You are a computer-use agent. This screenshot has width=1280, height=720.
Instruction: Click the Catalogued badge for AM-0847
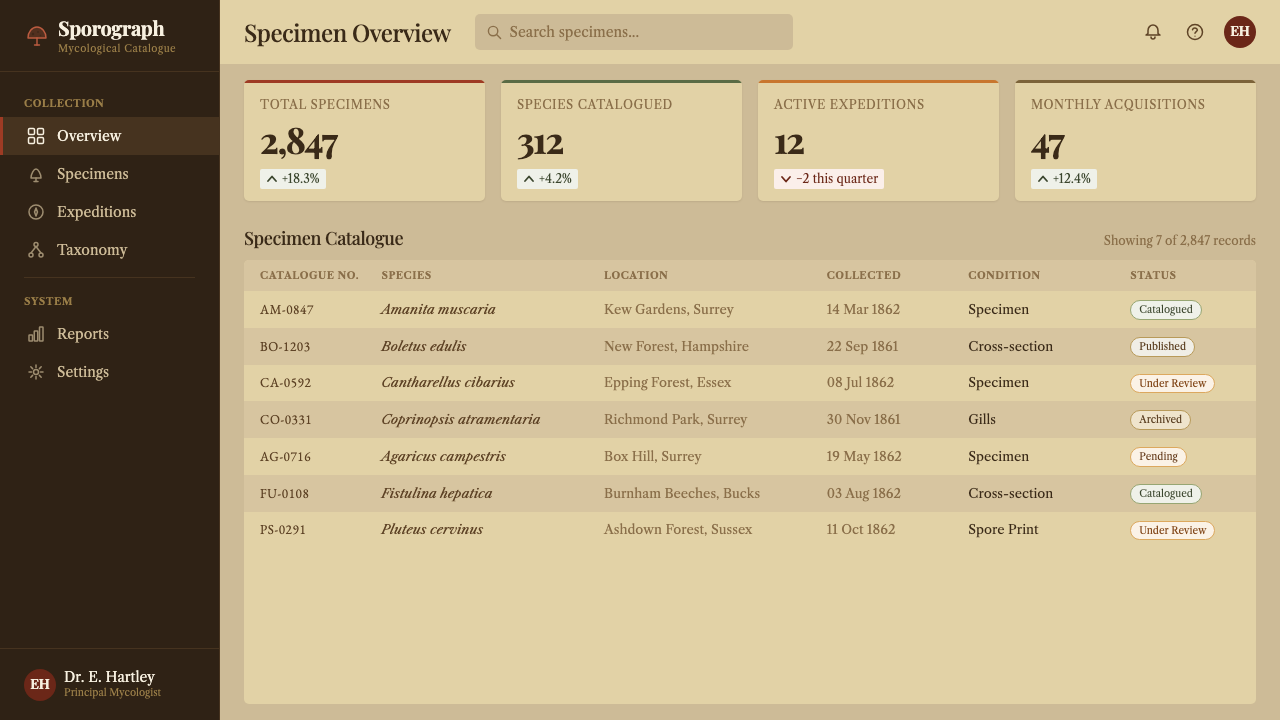point(1166,310)
